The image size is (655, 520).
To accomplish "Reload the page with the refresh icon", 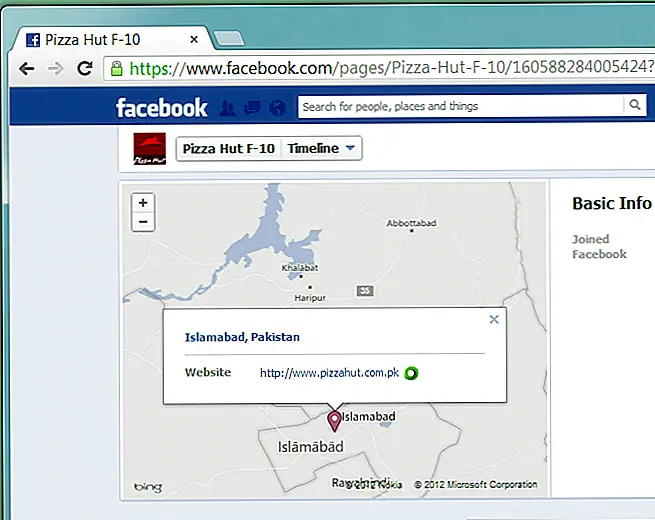I will tap(85, 68).
